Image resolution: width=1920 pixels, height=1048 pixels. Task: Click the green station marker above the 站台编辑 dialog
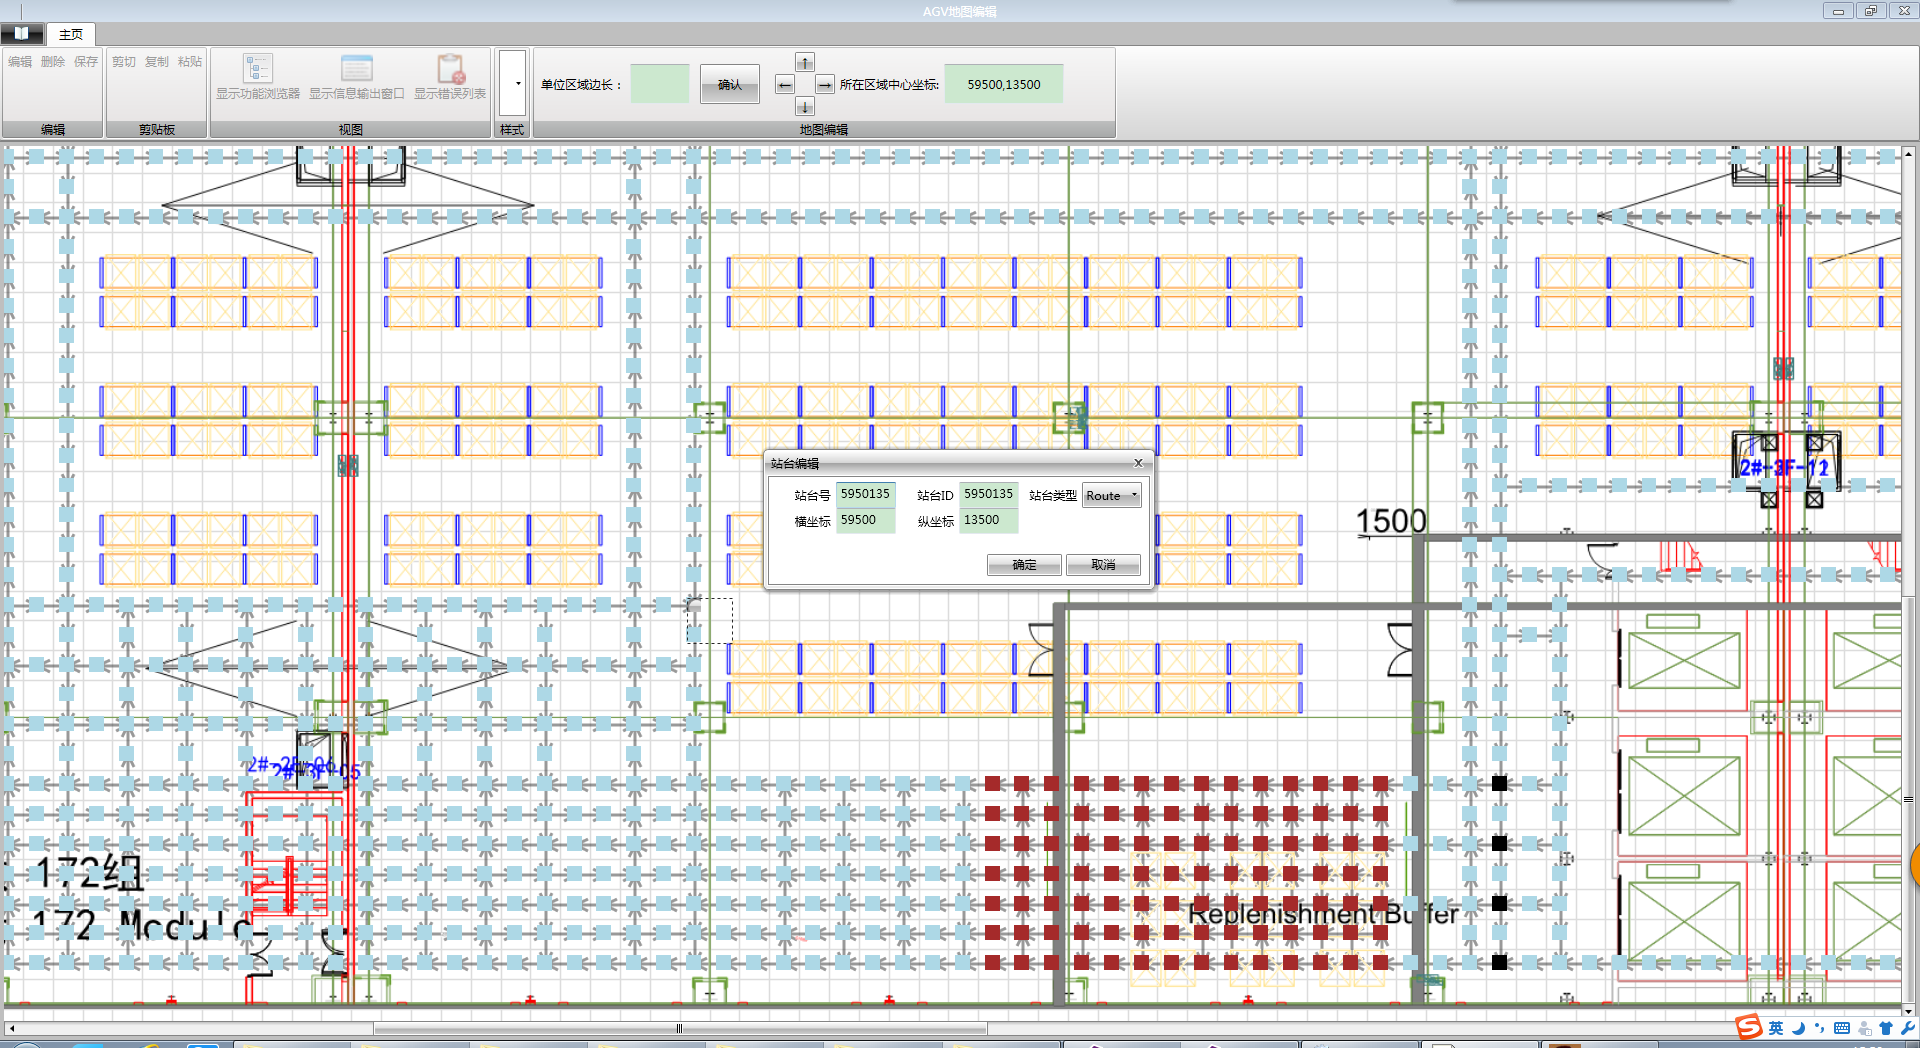1069,418
